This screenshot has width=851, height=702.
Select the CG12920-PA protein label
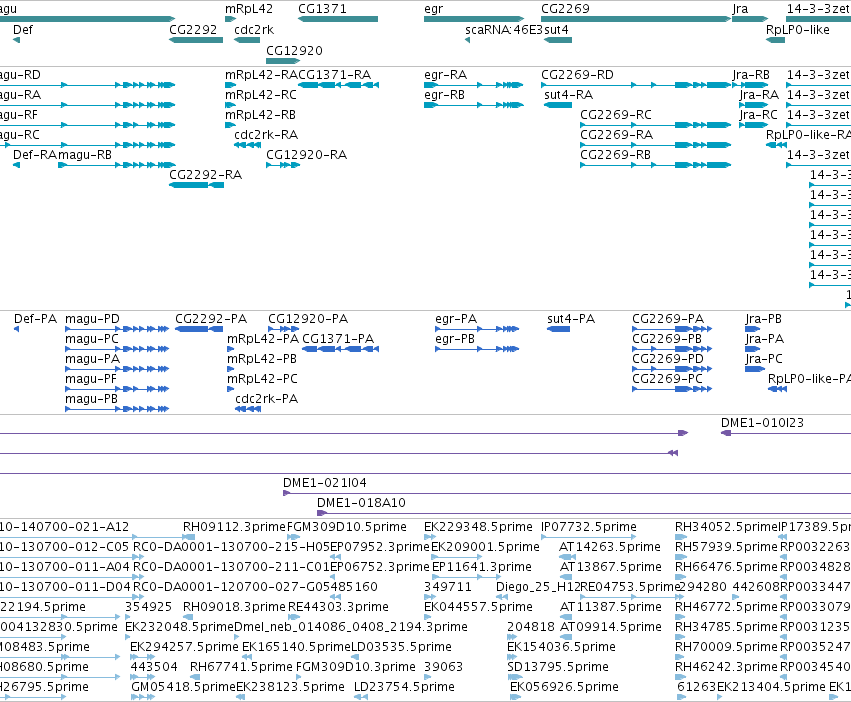308,319
